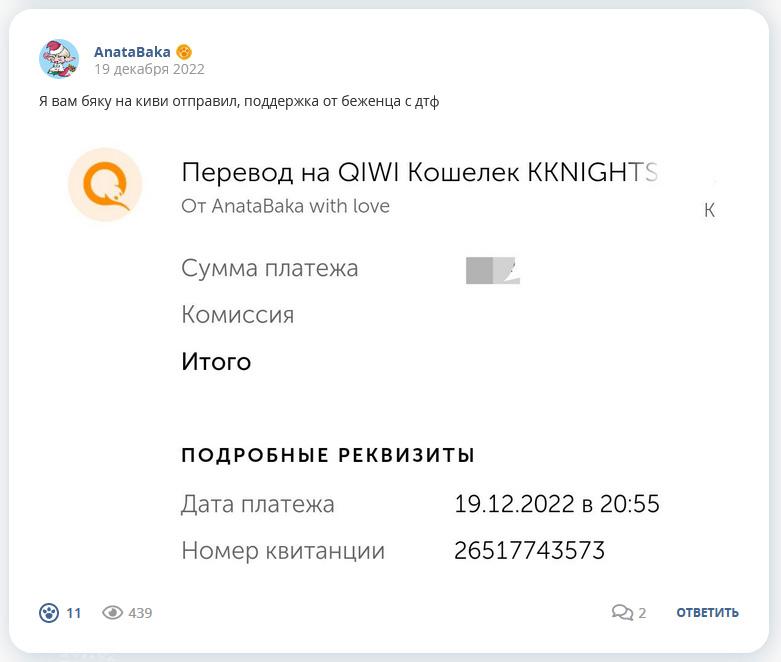Click the Комиссия label
The image size is (781, 662).
[238, 315]
